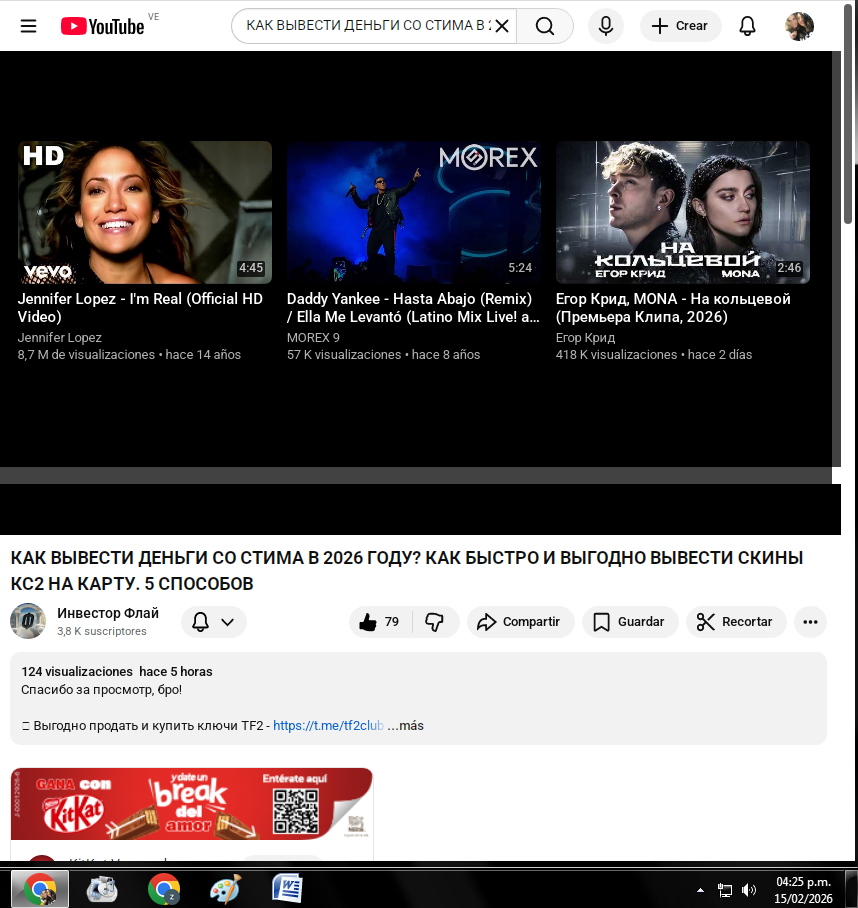Open the volume speaker tray icon
The image size is (858, 908).
coord(749,890)
